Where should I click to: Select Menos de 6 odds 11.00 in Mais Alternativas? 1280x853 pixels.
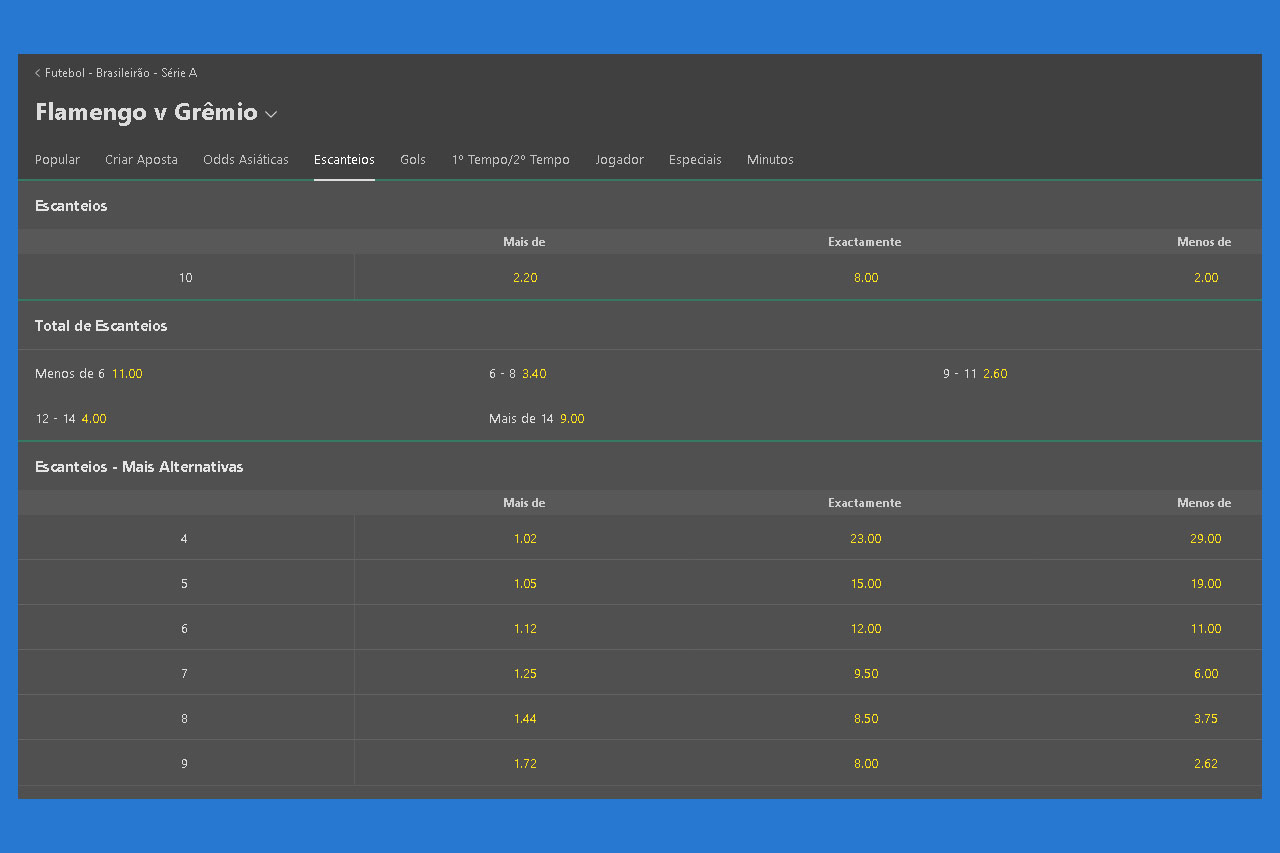tap(1206, 629)
